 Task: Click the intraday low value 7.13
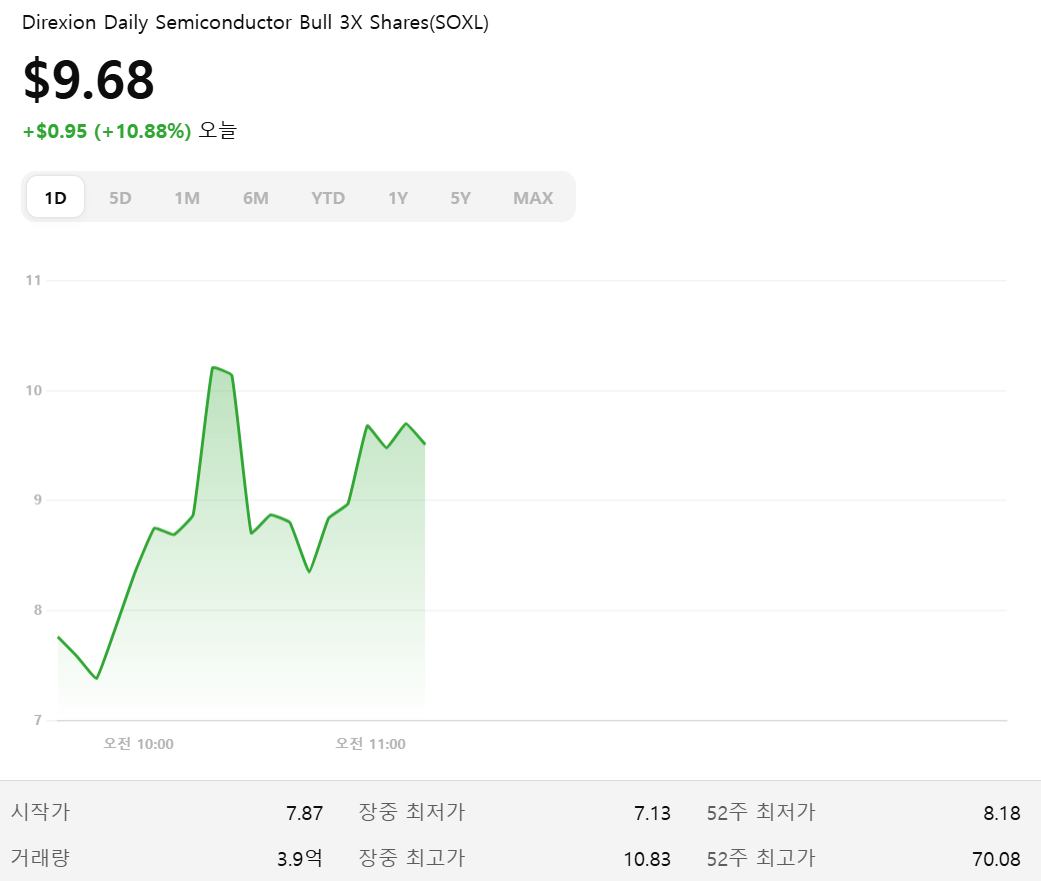(652, 813)
